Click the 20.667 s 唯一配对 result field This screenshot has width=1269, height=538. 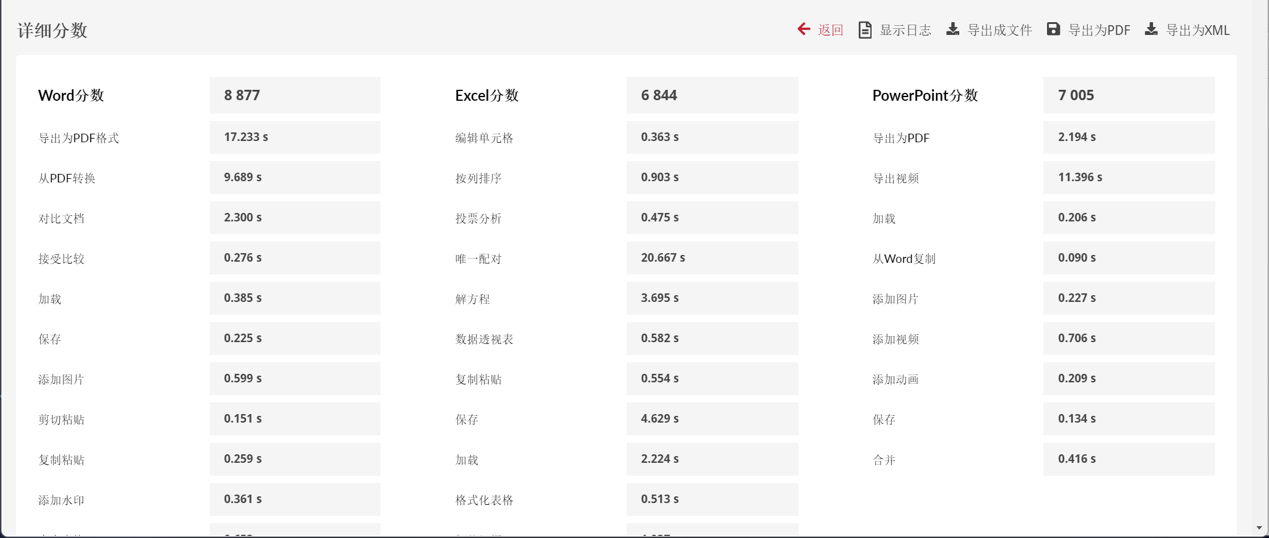click(x=663, y=258)
